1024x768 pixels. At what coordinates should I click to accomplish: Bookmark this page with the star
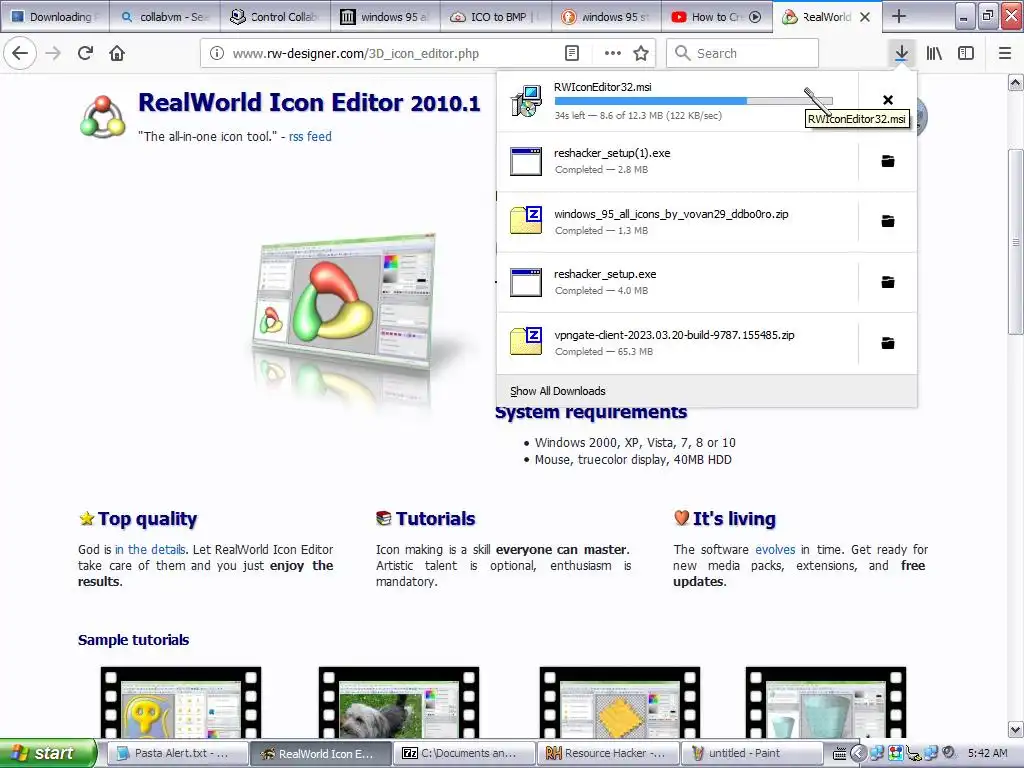641,53
